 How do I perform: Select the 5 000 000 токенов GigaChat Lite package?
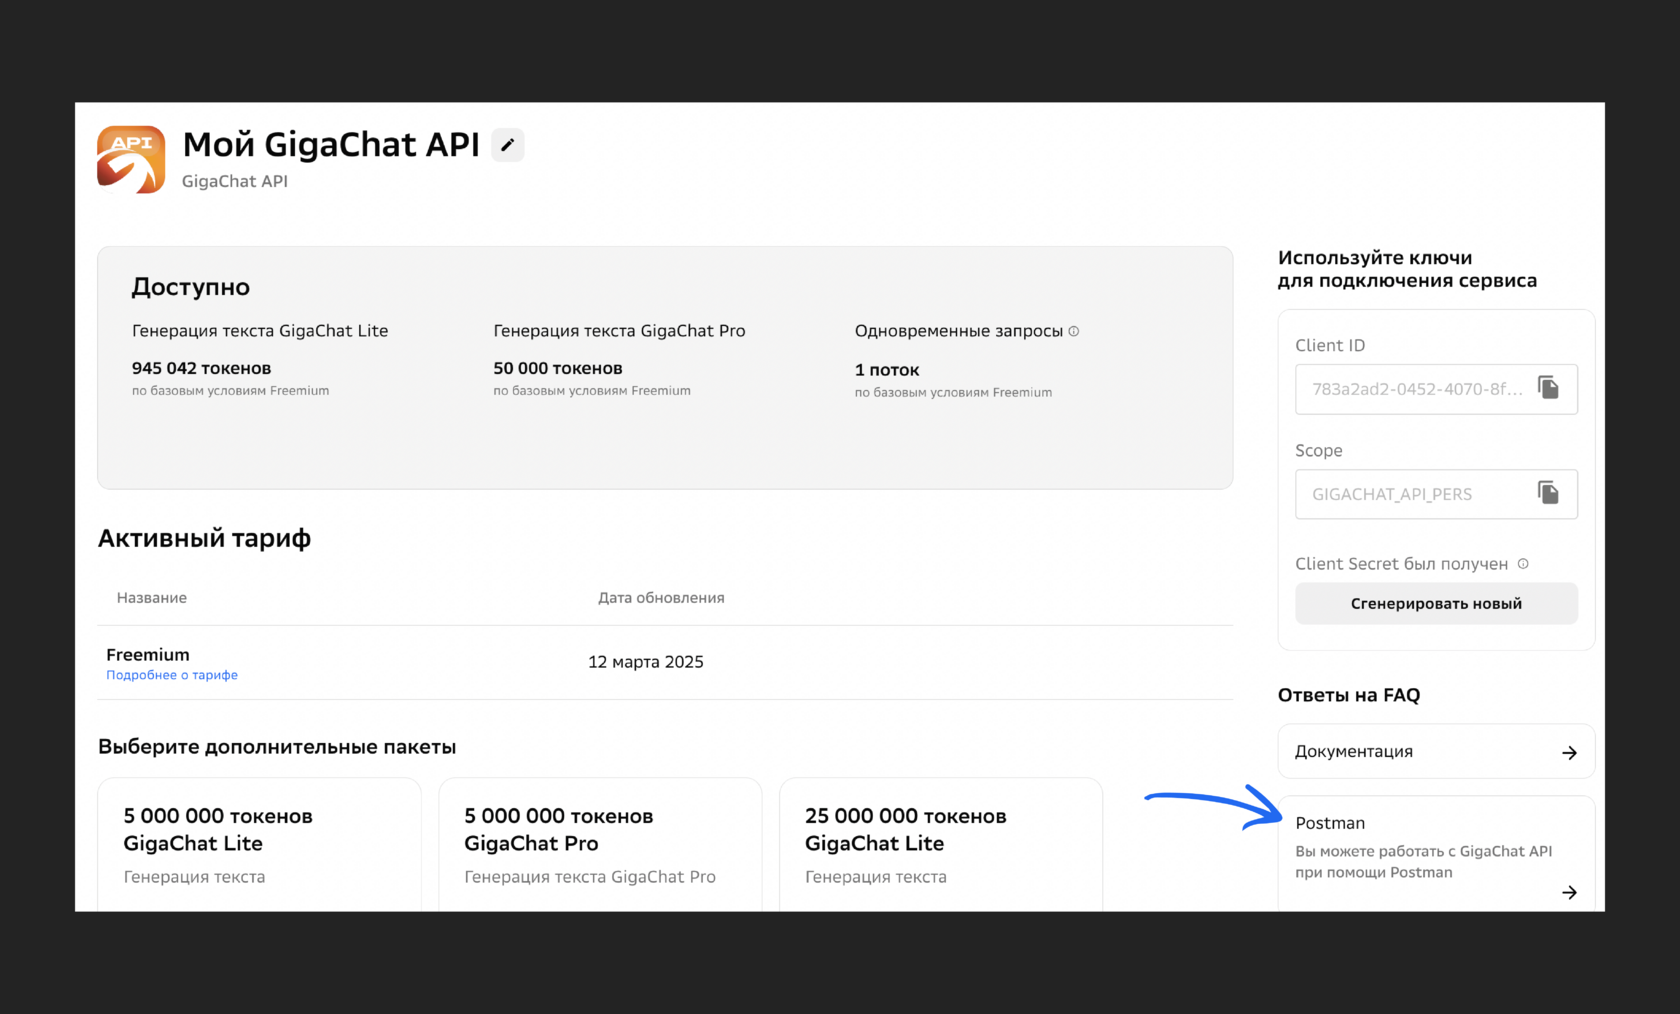pyautogui.click(x=259, y=845)
